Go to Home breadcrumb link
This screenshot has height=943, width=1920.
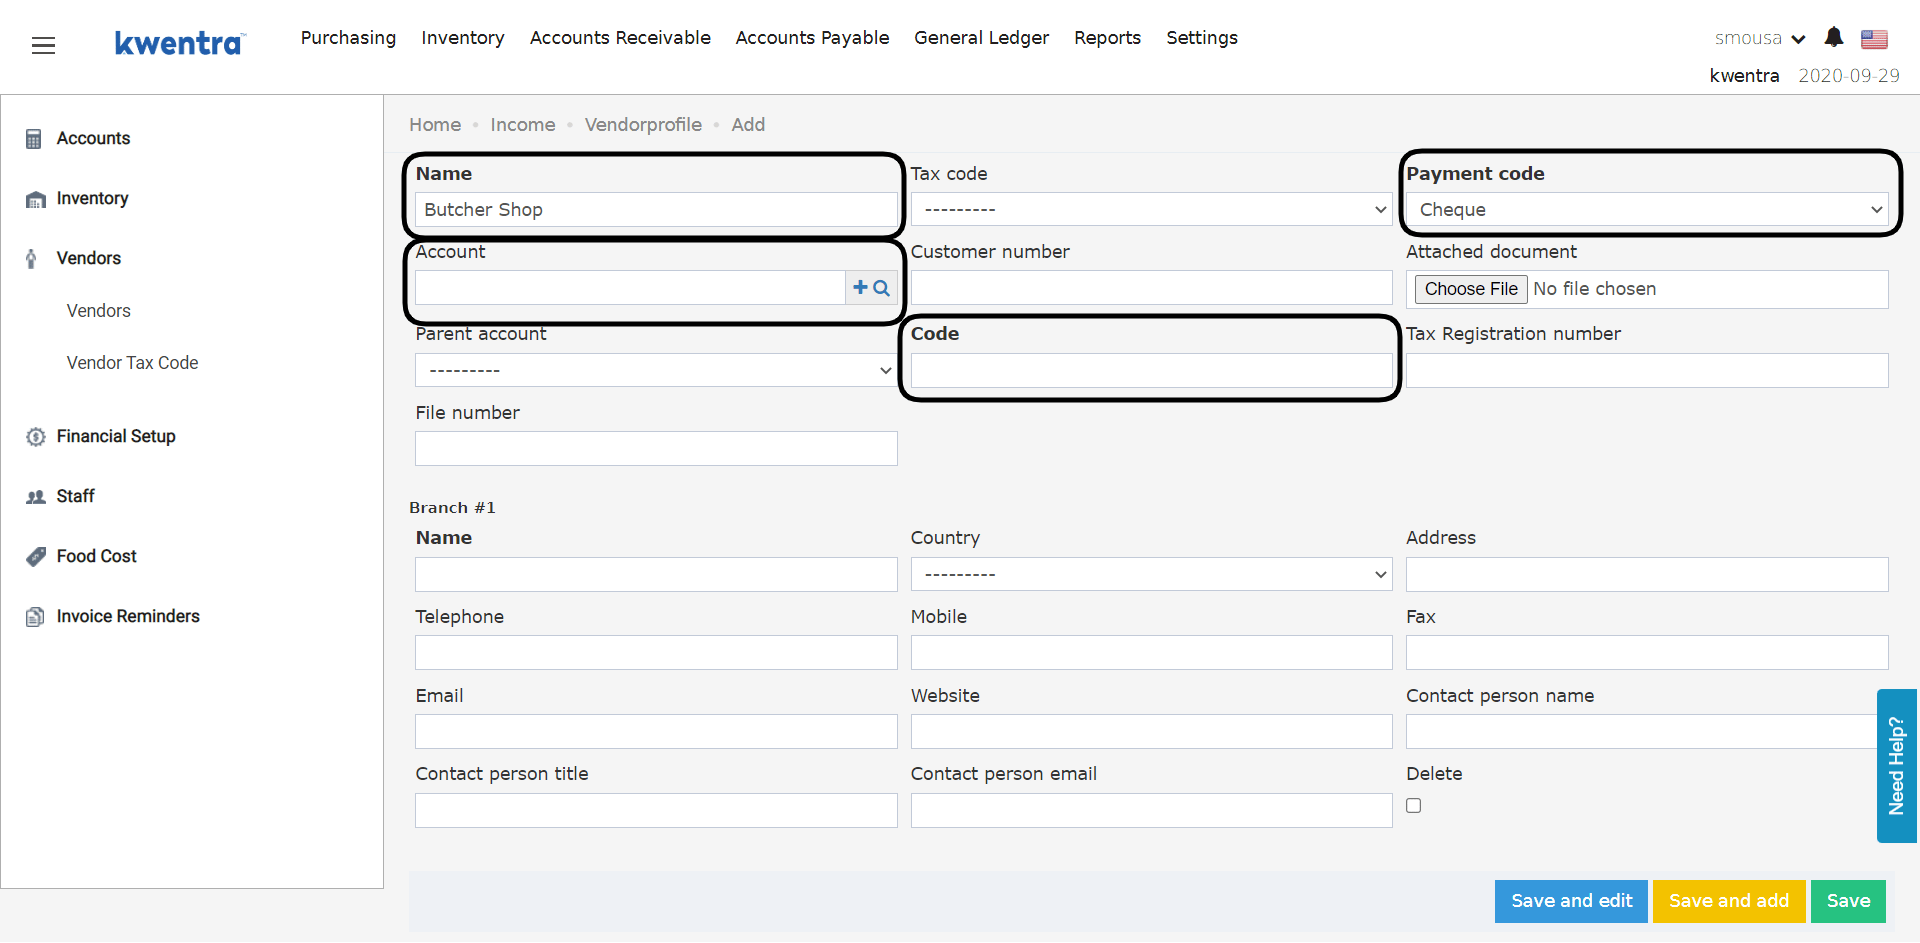(435, 125)
